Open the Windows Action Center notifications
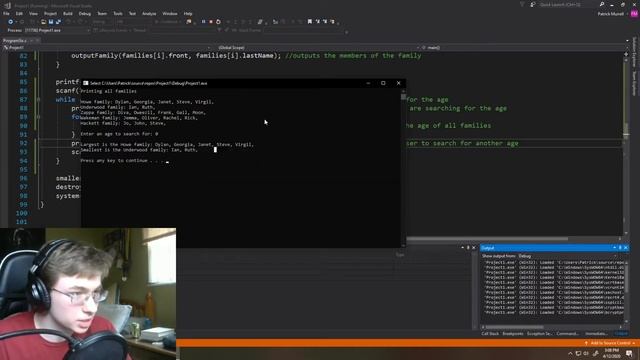 pos(629,353)
